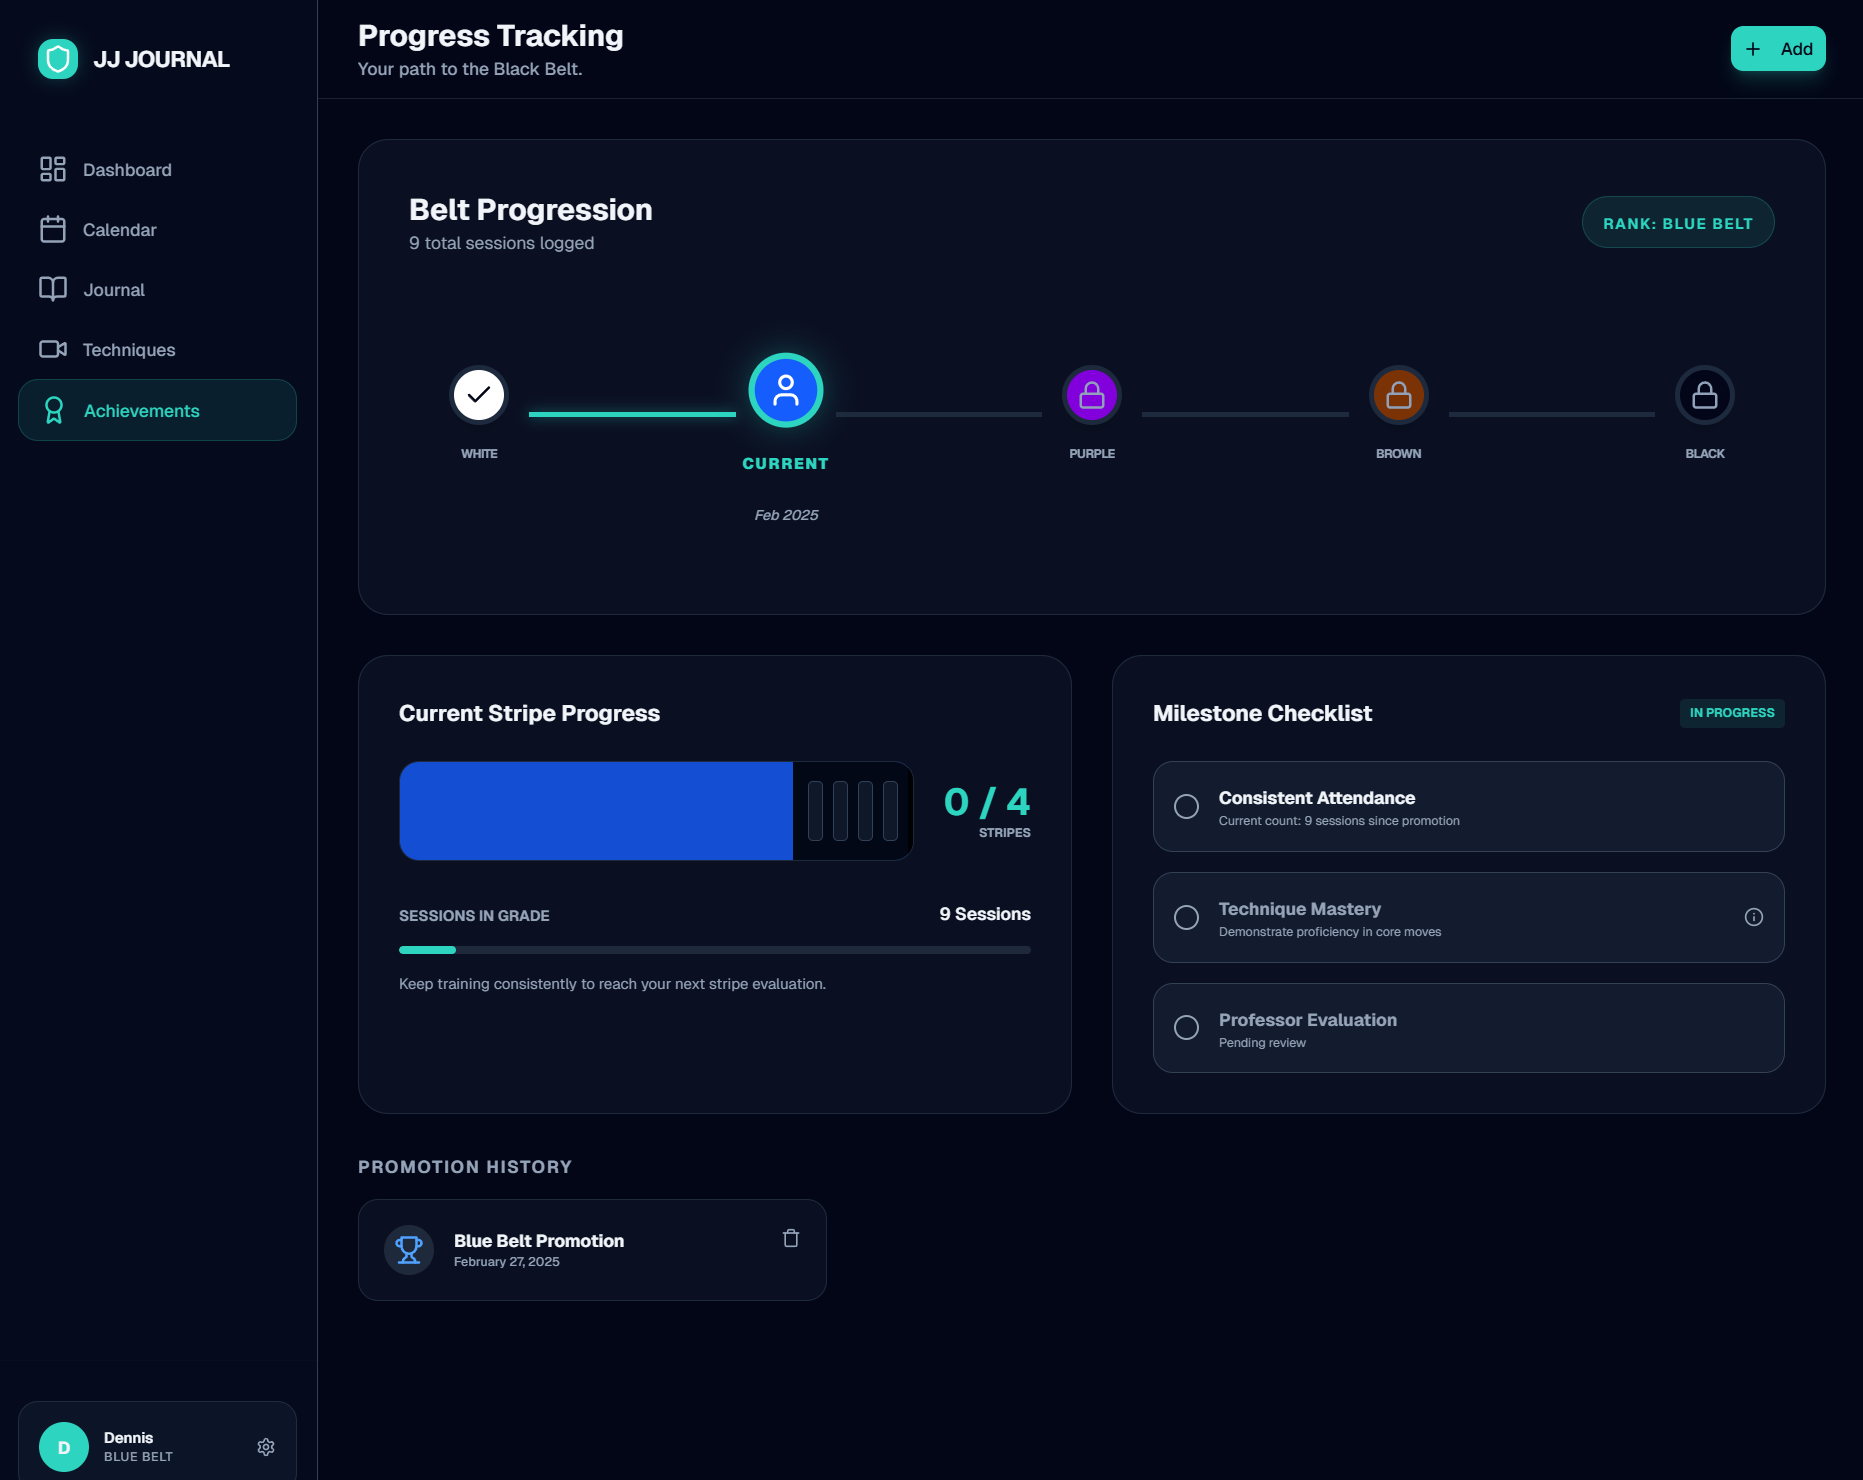Click the RANK: BLUE BELT badge
Screen dimensions: 1863x1480
click(1678, 222)
